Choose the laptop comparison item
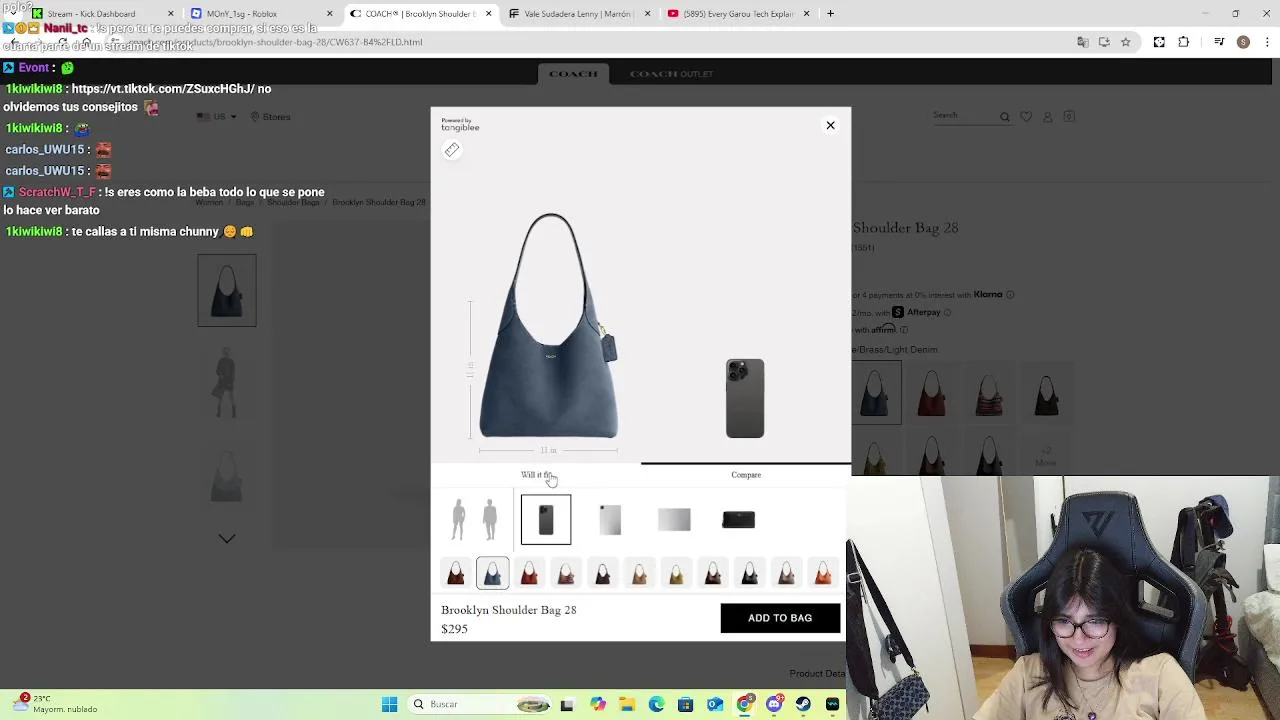 coord(674,519)
